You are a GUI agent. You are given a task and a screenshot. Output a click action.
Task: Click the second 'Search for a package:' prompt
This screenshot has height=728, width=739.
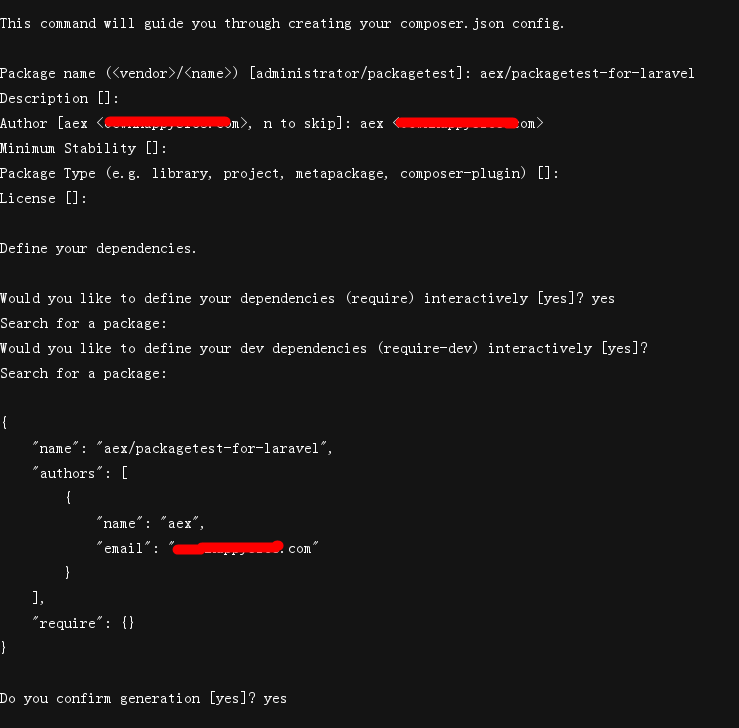(83, 374)
